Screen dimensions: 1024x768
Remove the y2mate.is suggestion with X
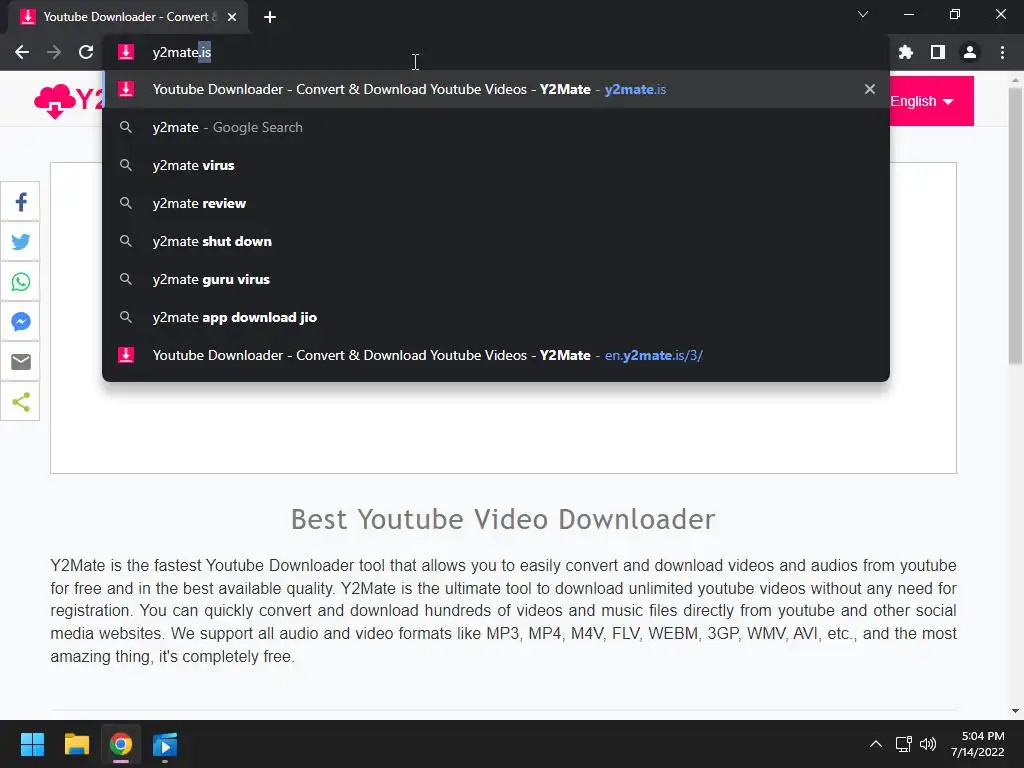[x=870, y=89]
